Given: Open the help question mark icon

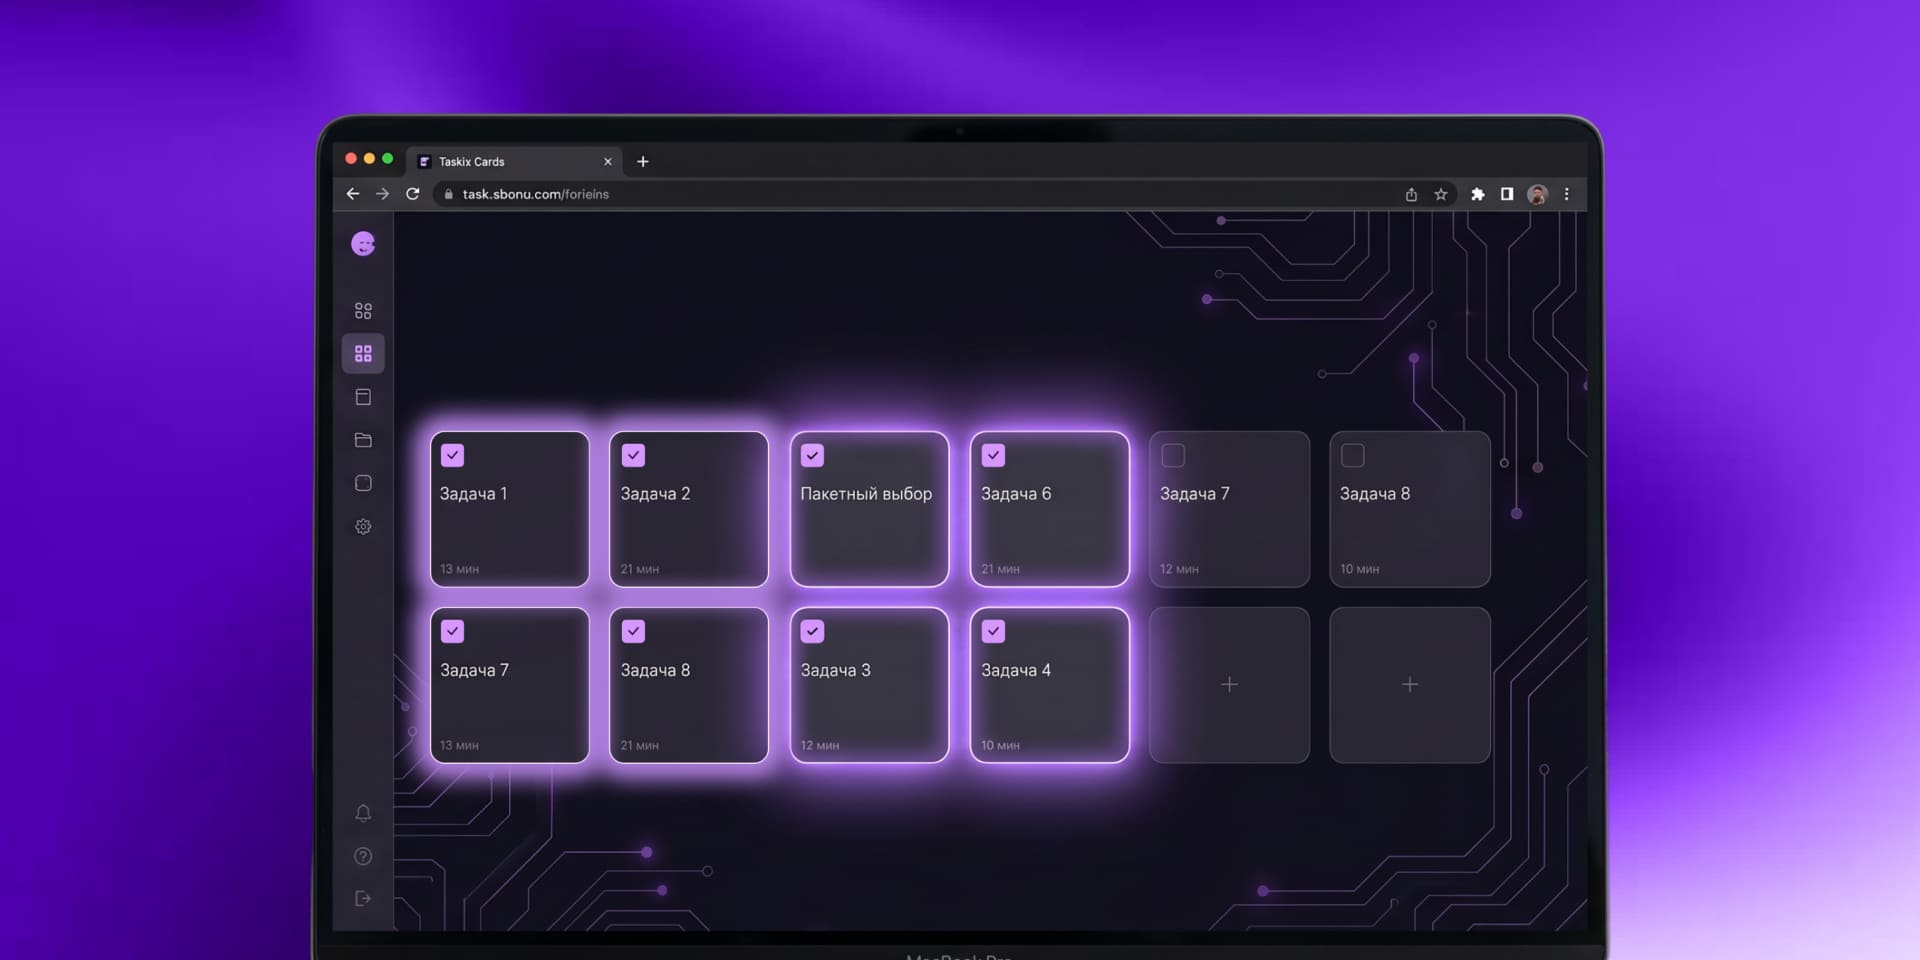Looking at the screenshot, I should point(363,856).
